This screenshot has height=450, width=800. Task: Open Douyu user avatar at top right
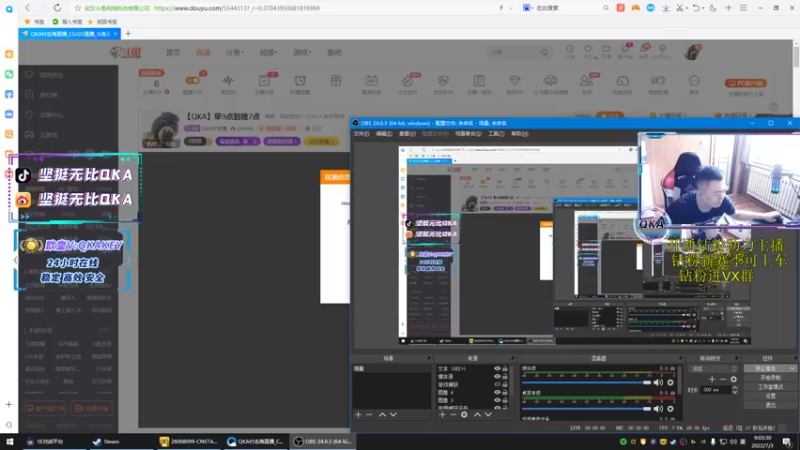(x=693, y=52)
